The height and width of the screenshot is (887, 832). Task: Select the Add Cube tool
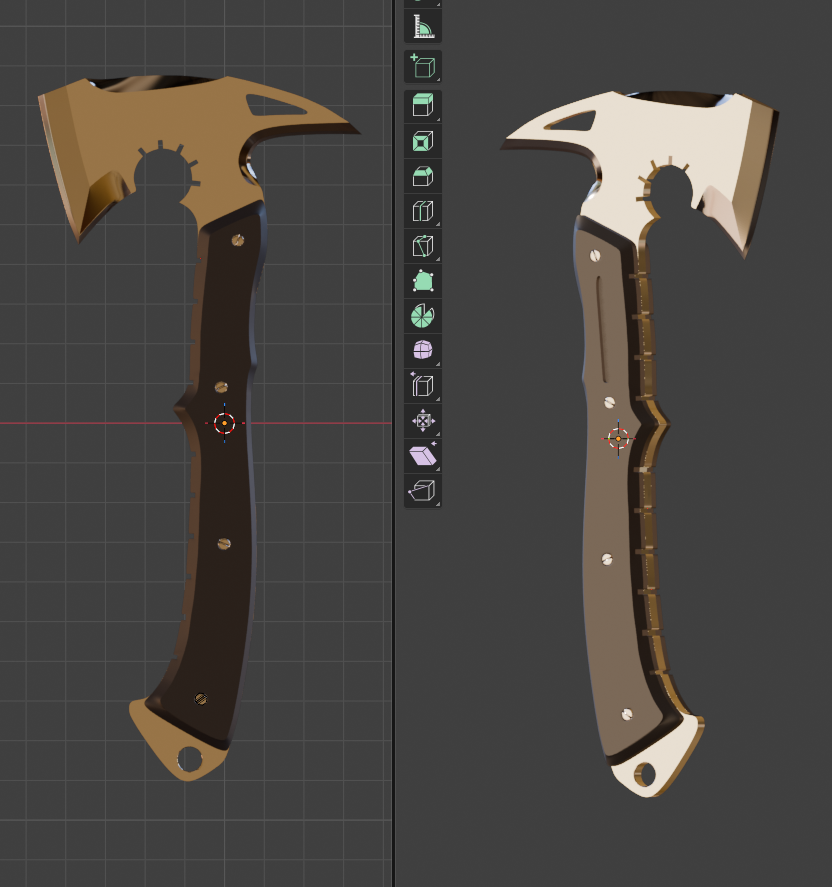pos(422,67)
